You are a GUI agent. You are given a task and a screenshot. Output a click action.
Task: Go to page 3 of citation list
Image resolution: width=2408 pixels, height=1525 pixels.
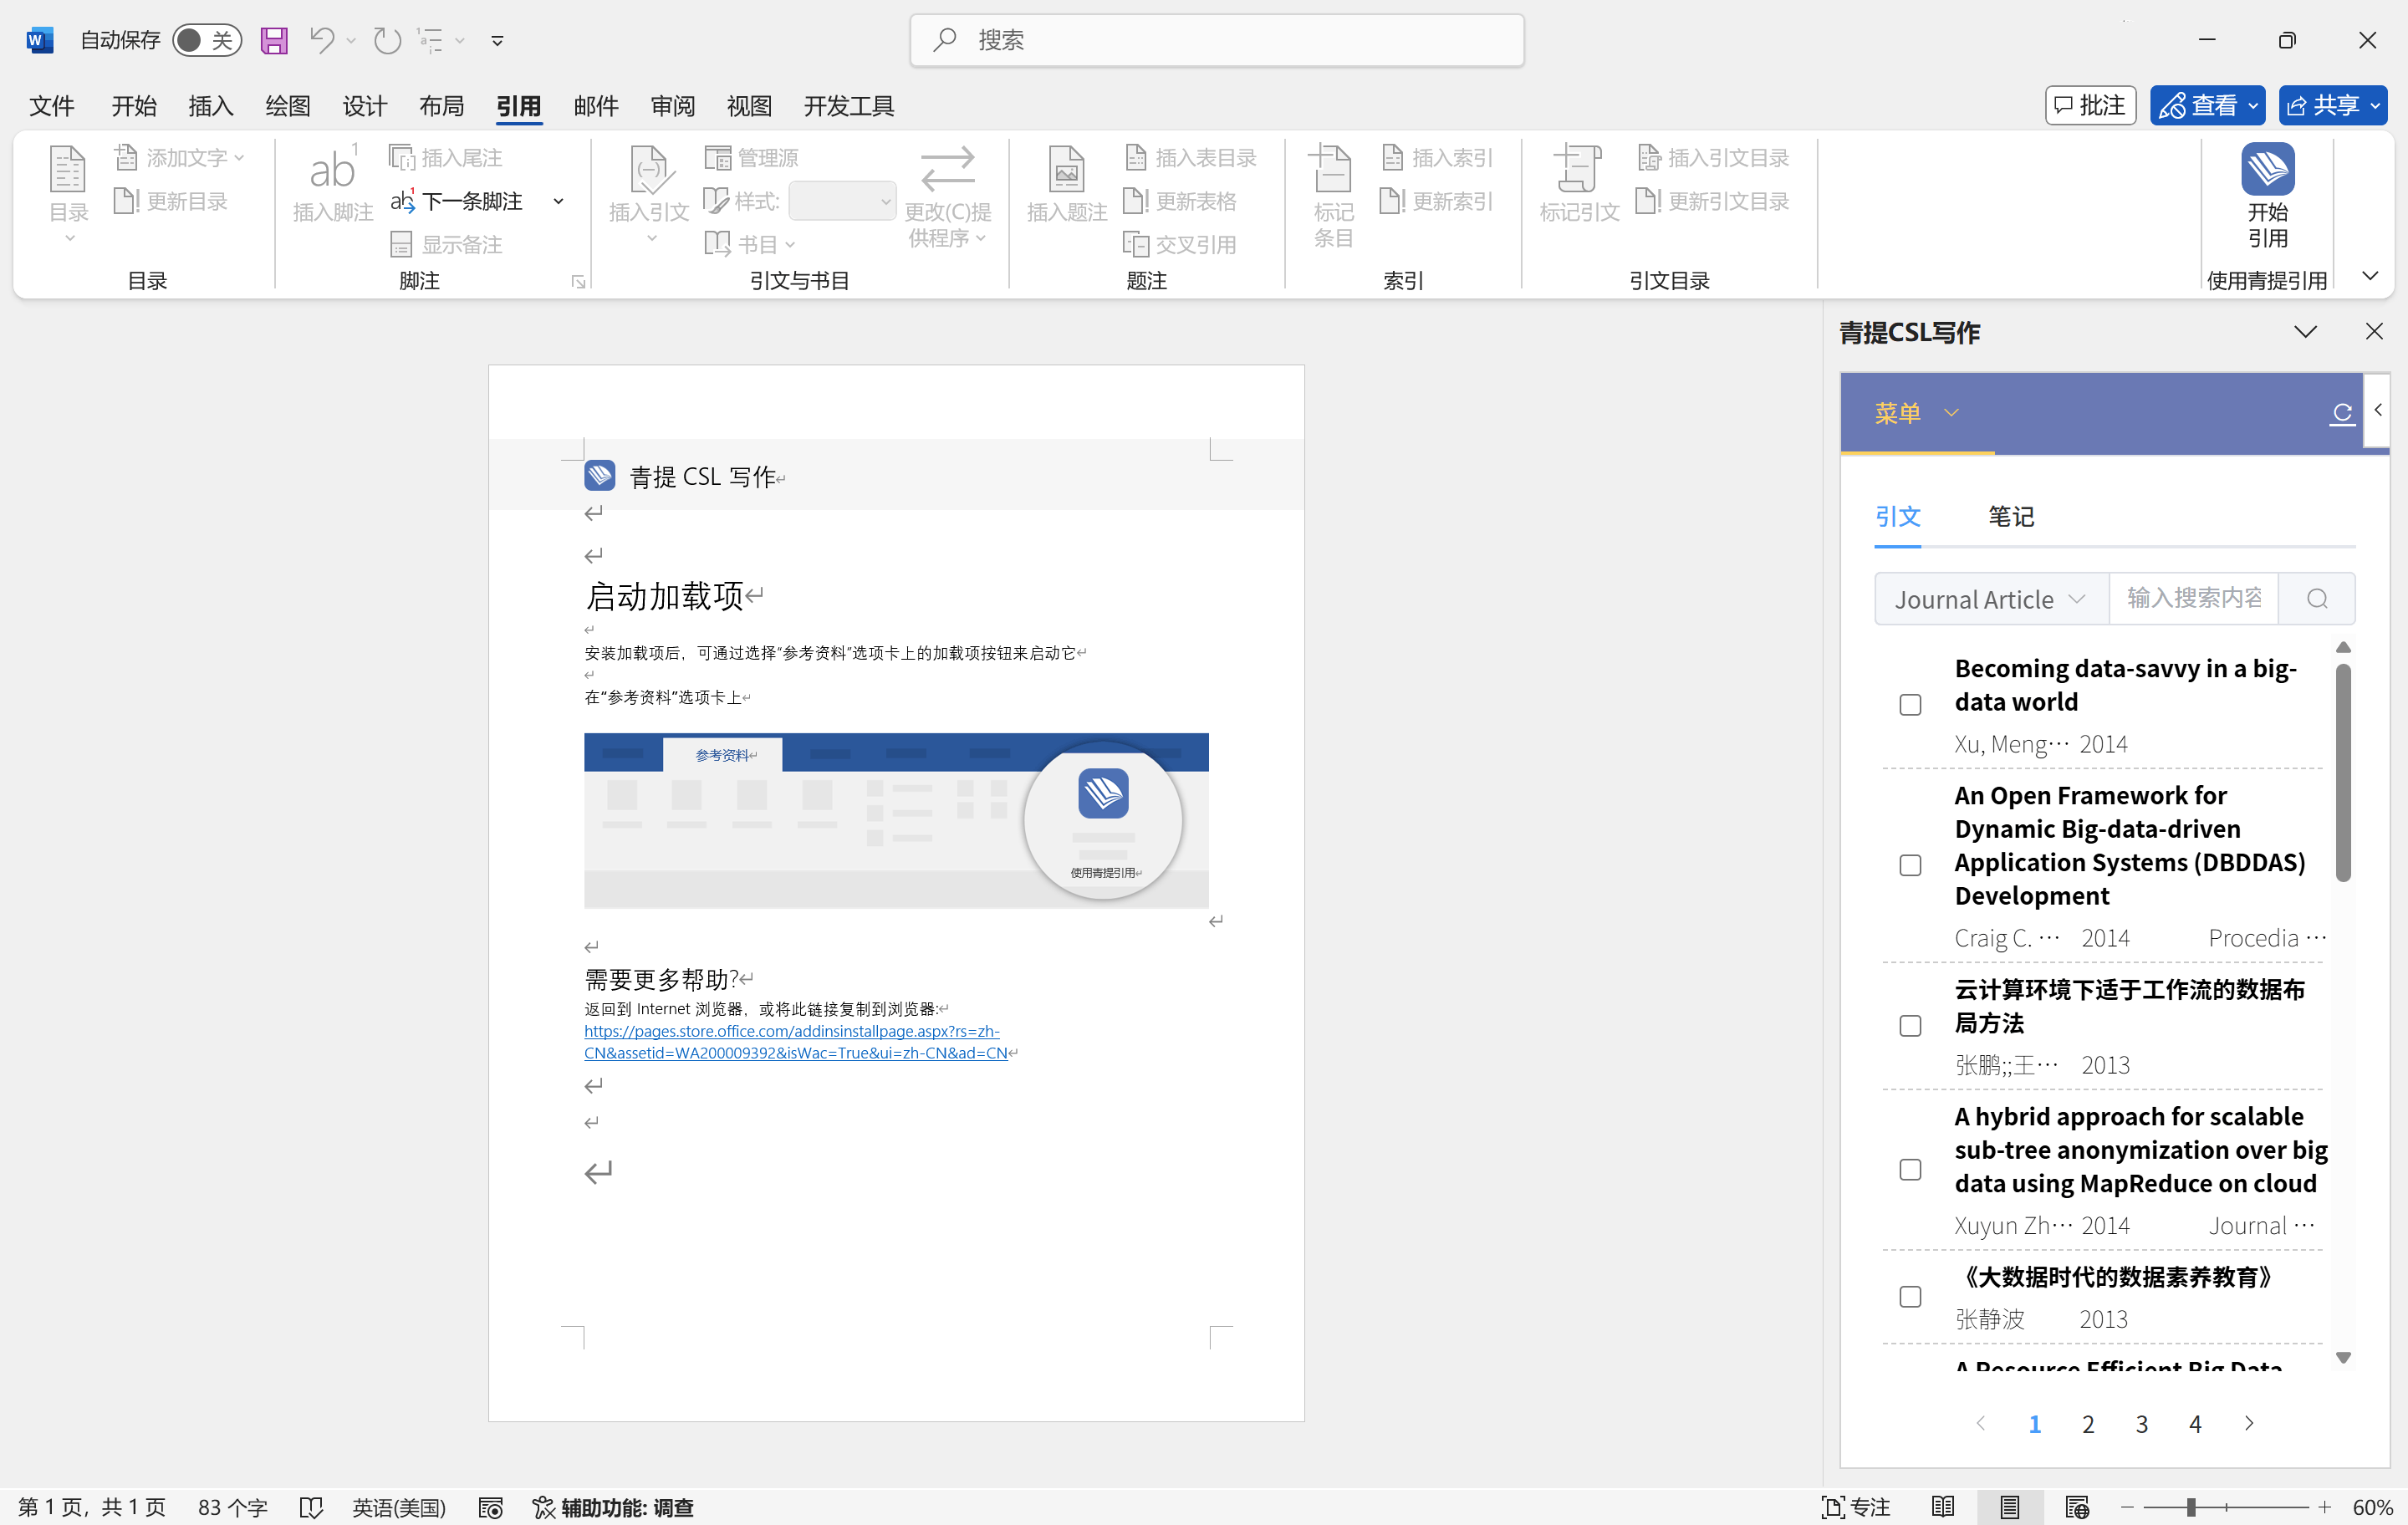2141,1424
